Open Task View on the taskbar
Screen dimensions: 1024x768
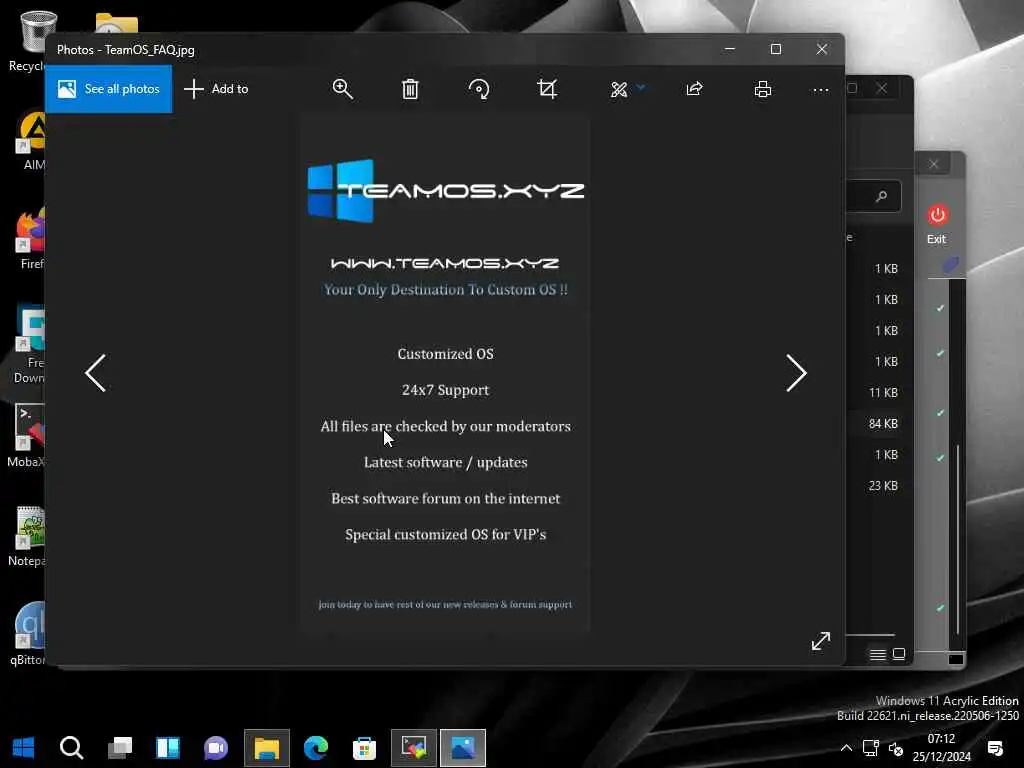coord(120,748)
